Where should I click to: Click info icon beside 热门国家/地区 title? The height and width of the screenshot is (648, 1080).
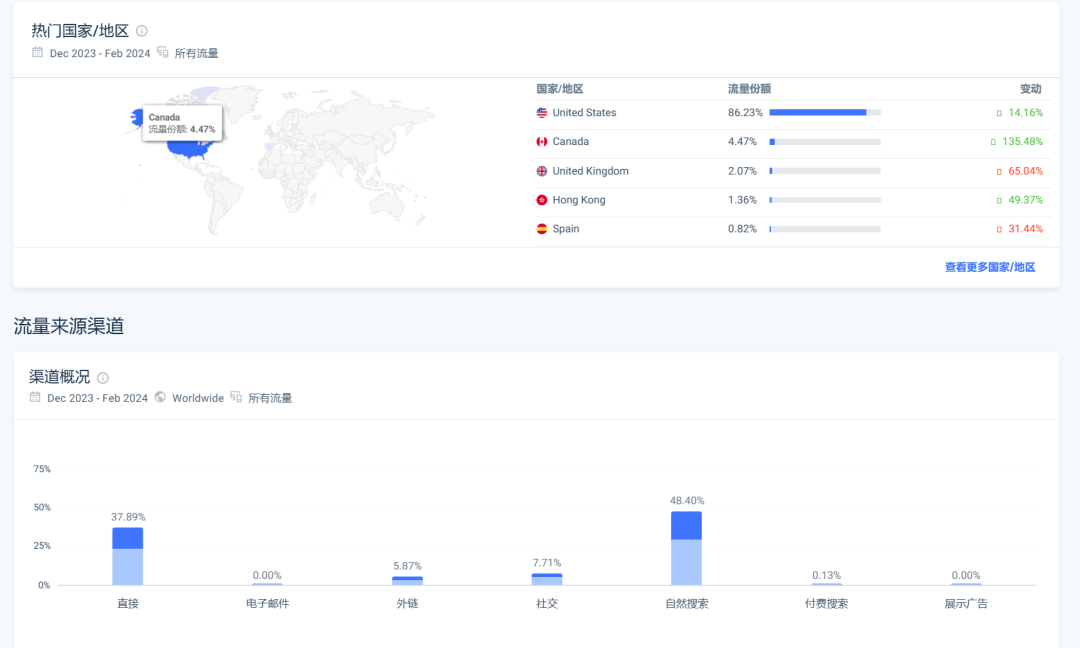(x=142, y=31)
